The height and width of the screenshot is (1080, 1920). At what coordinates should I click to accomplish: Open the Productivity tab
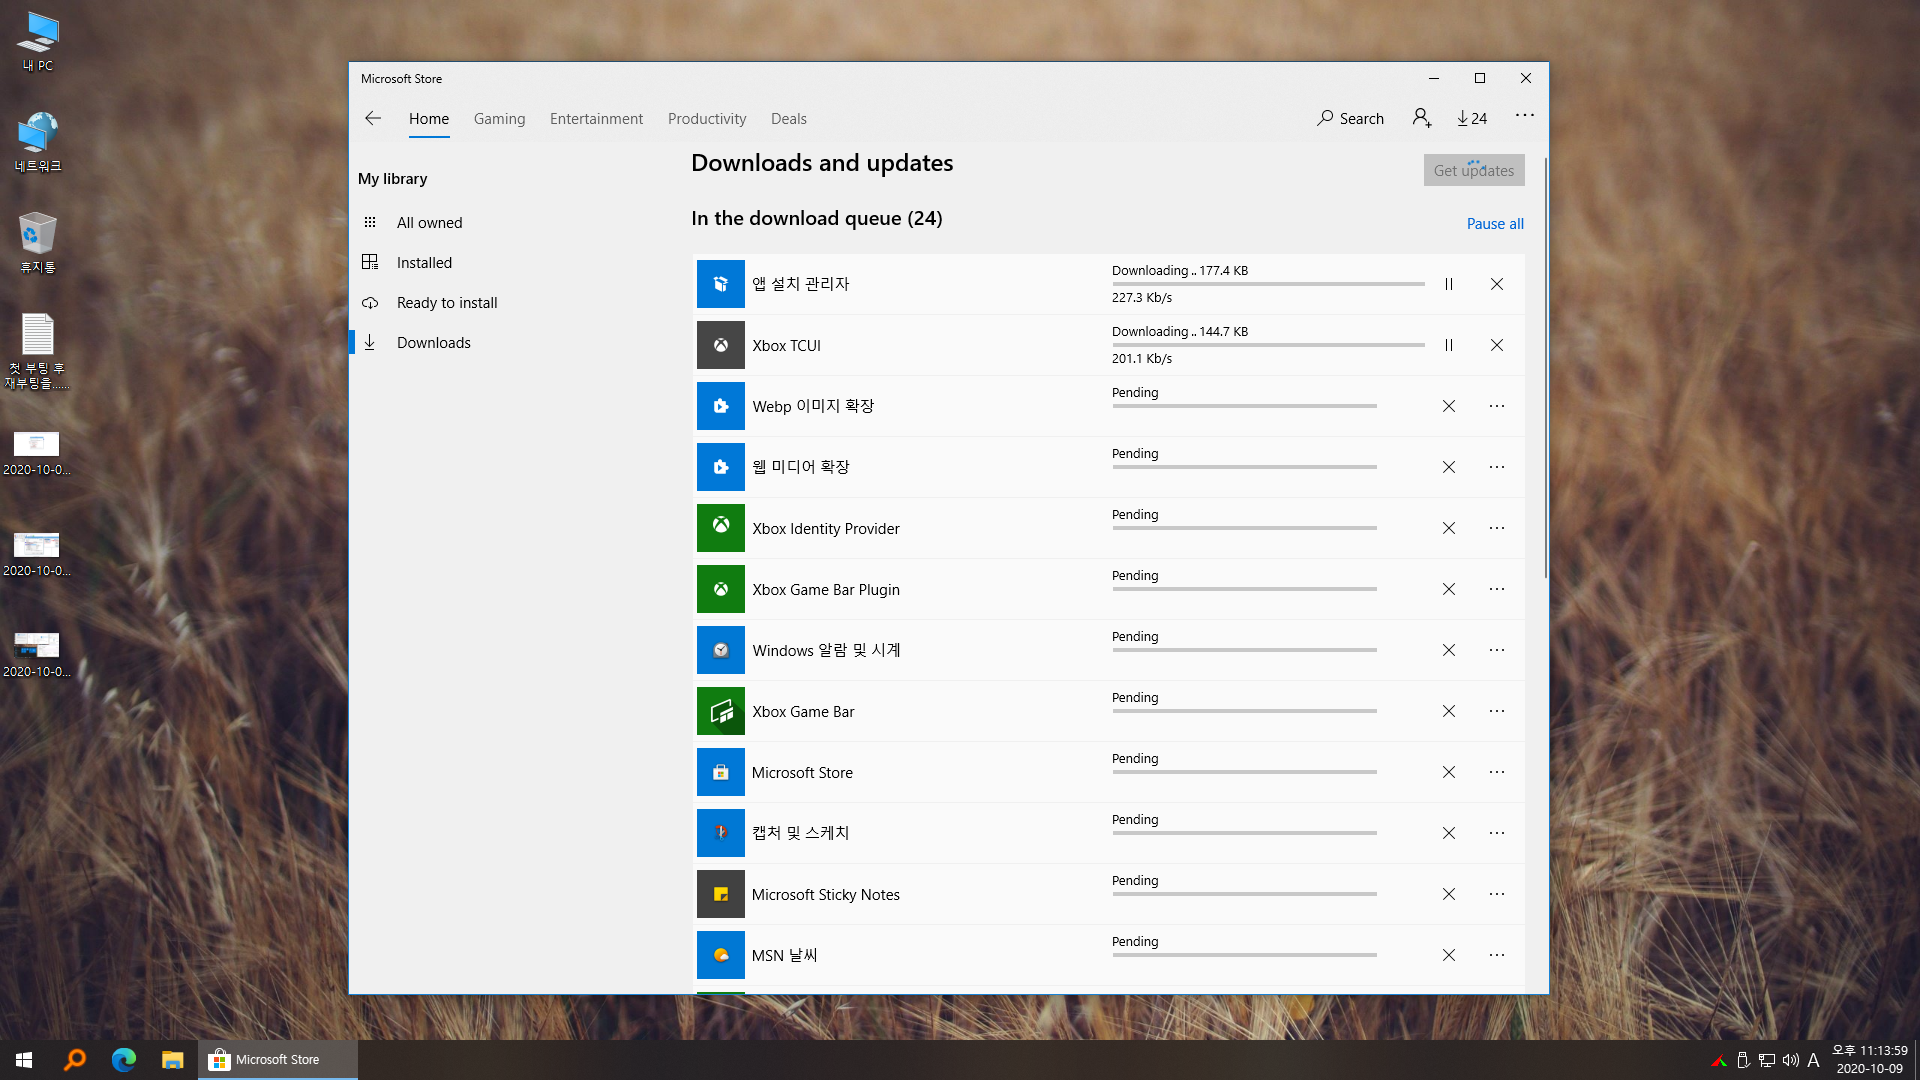pos(706,118)
